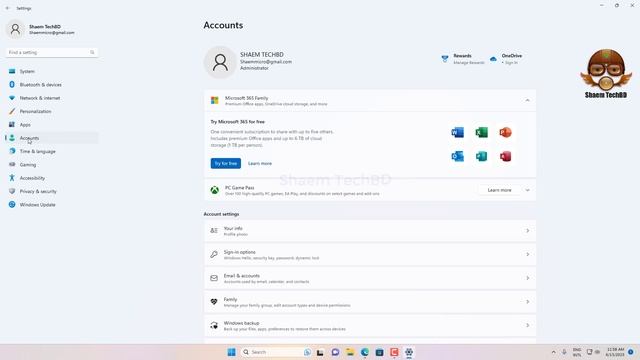The width and height of the screenshot is (640, 360).
Task: Open the Windows Start menu
Action: [231, 352]
